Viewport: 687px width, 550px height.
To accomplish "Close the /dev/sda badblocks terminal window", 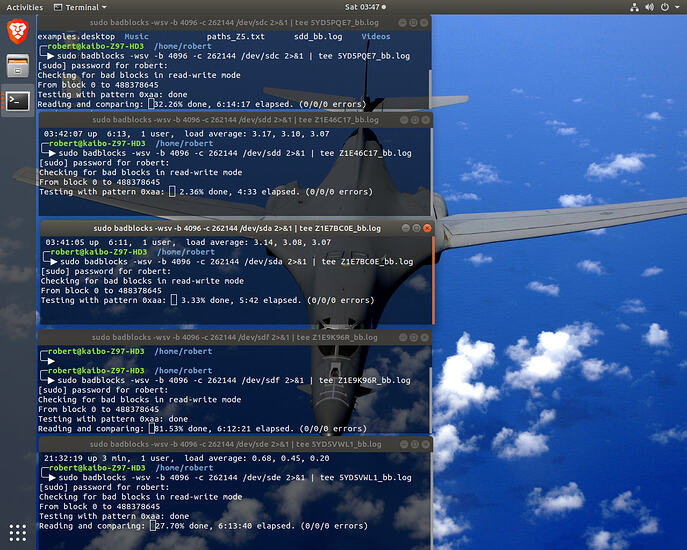I will pyautogui.click(x=427, y=228).
